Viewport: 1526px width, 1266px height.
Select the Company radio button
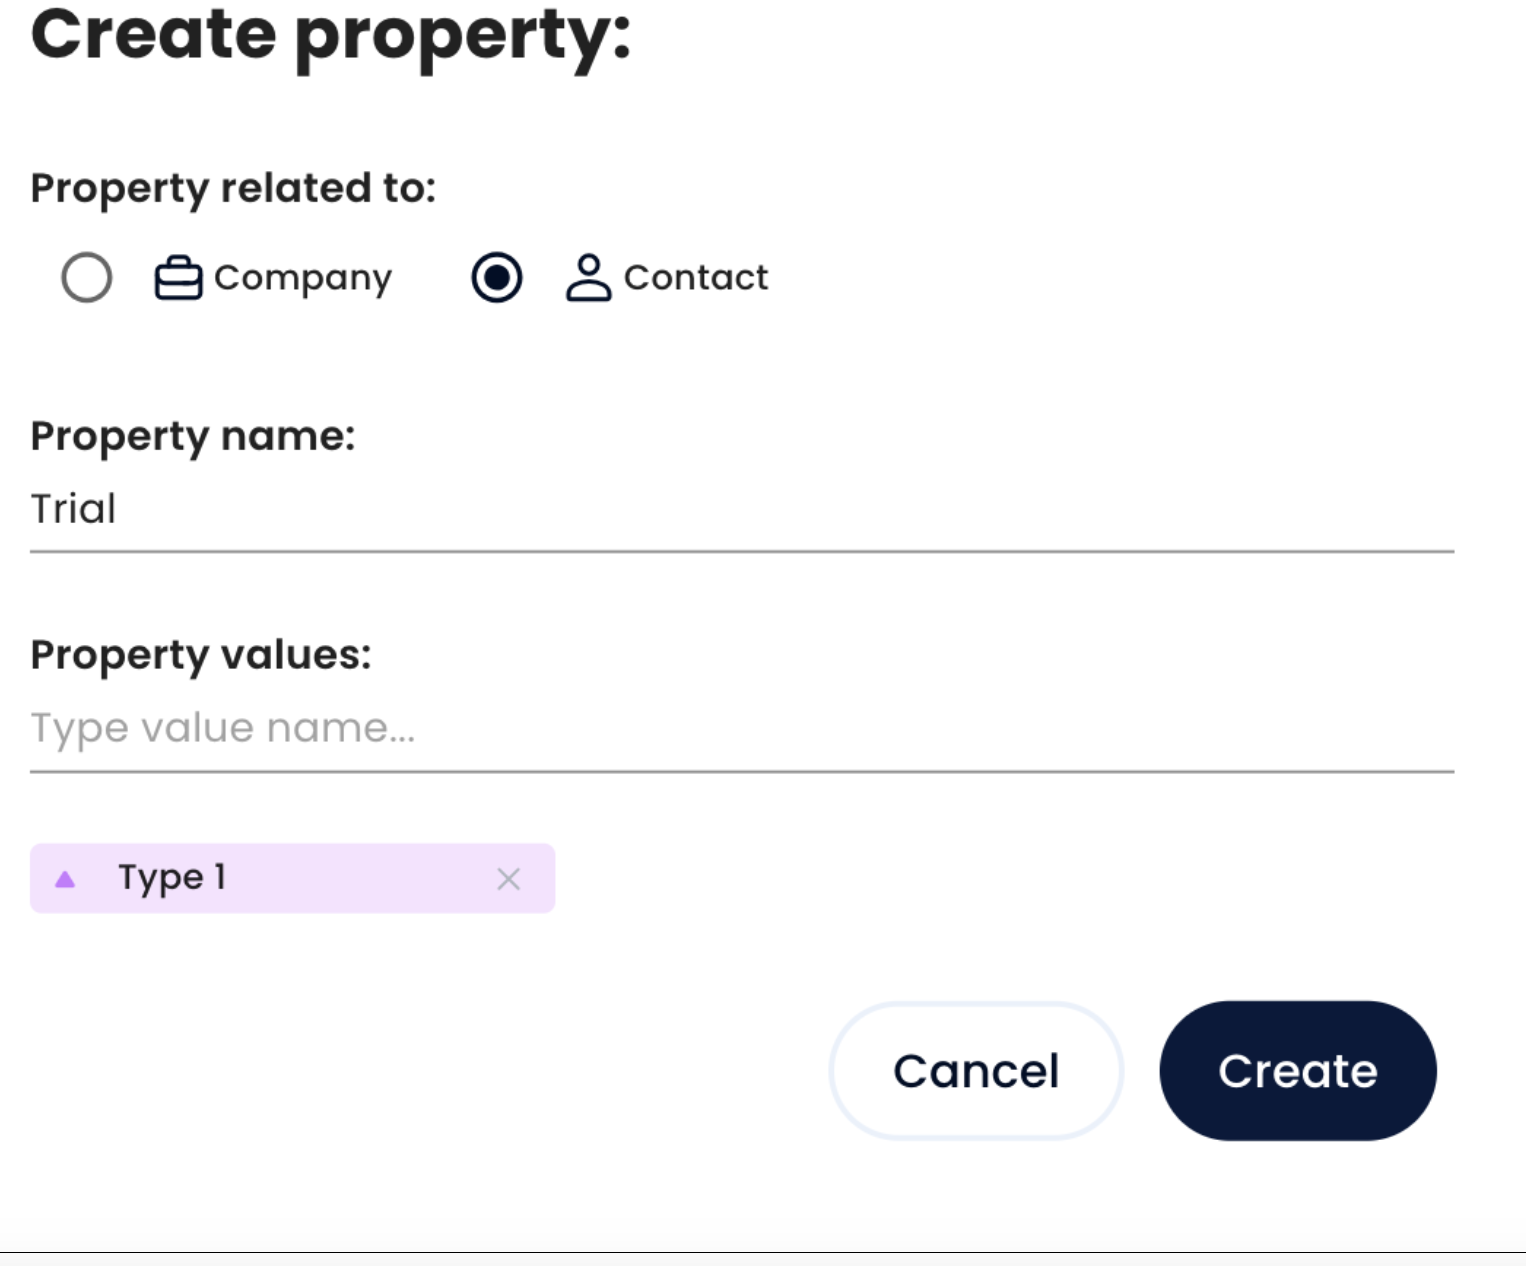87,277
